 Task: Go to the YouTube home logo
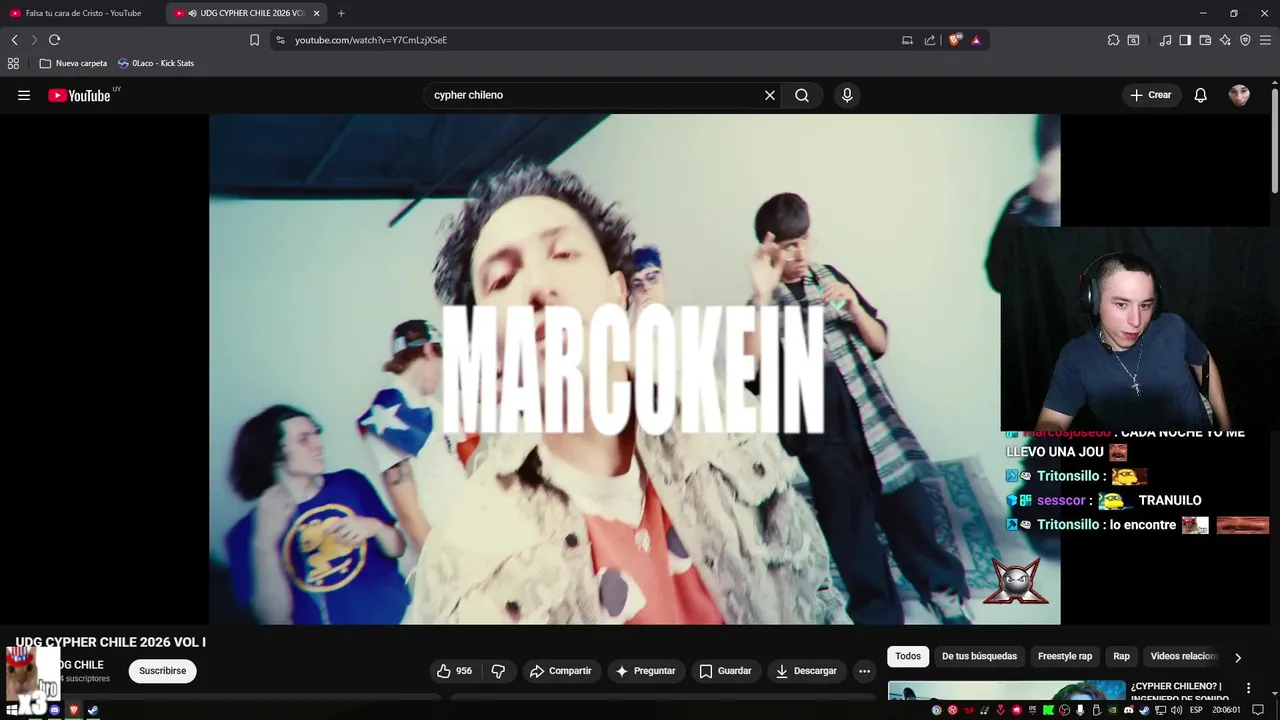[x=79, y=95]
